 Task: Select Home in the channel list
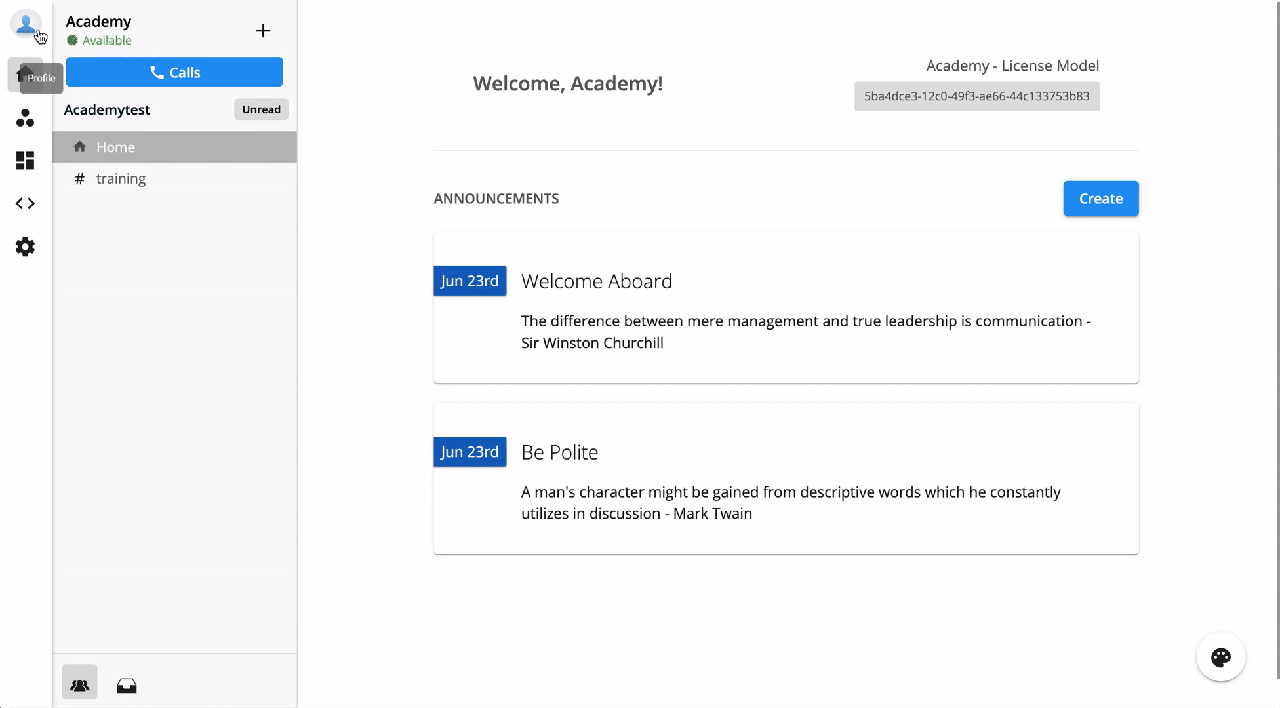175,147
